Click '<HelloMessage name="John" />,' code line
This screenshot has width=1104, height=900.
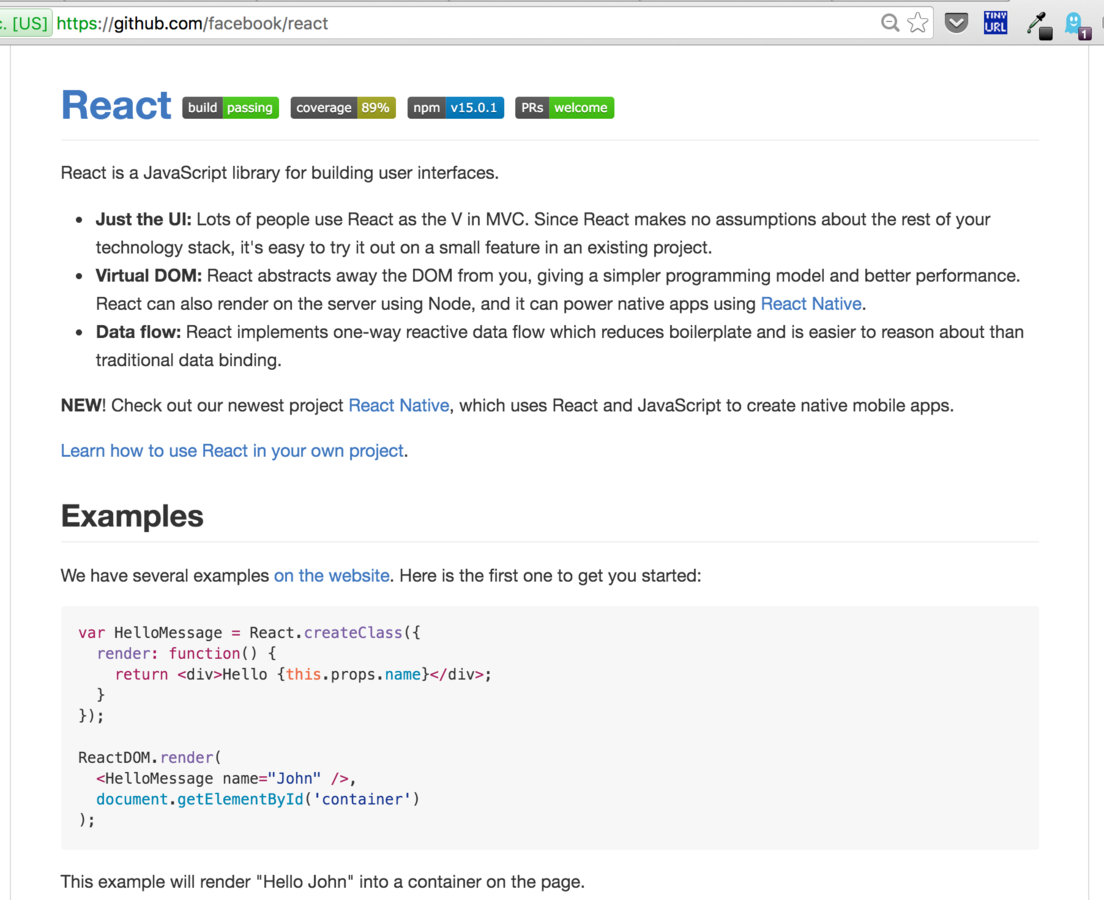[x=227, y=778]
